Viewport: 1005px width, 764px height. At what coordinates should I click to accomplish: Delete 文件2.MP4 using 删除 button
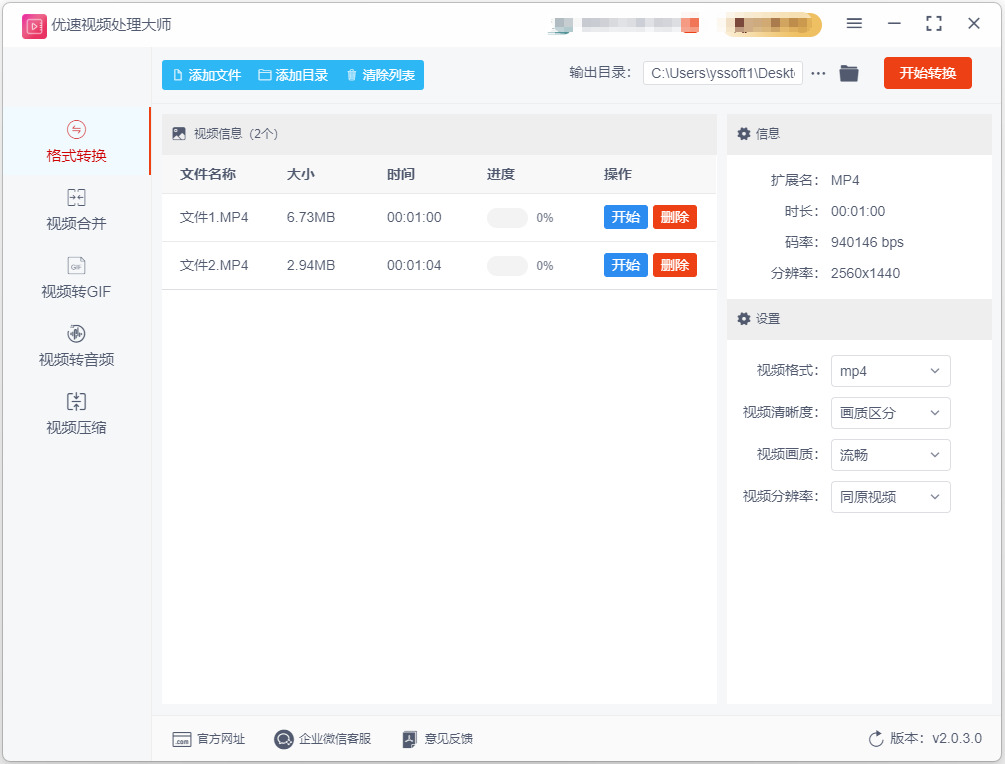(x=675, y=265)
